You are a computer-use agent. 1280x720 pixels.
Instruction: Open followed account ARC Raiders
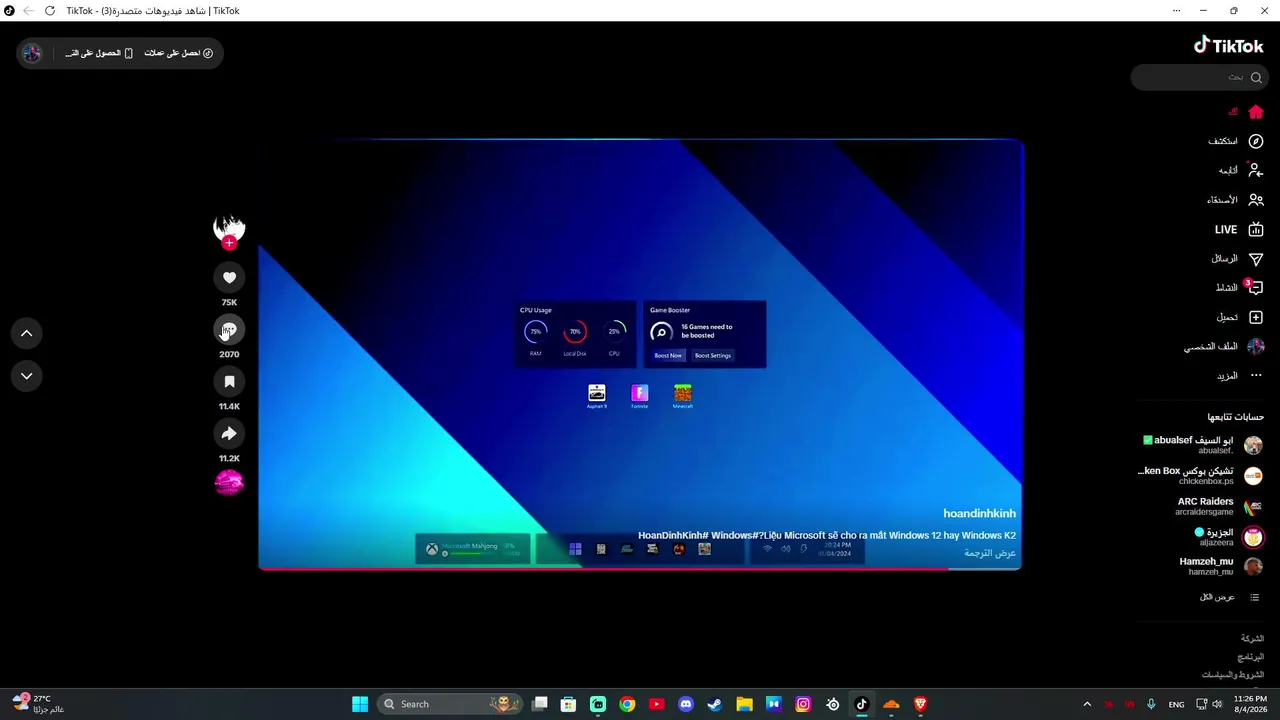1220,507
